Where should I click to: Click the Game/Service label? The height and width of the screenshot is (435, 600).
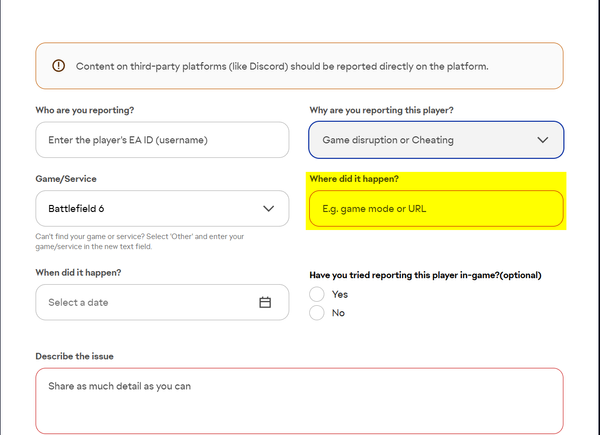click(65, 178)
